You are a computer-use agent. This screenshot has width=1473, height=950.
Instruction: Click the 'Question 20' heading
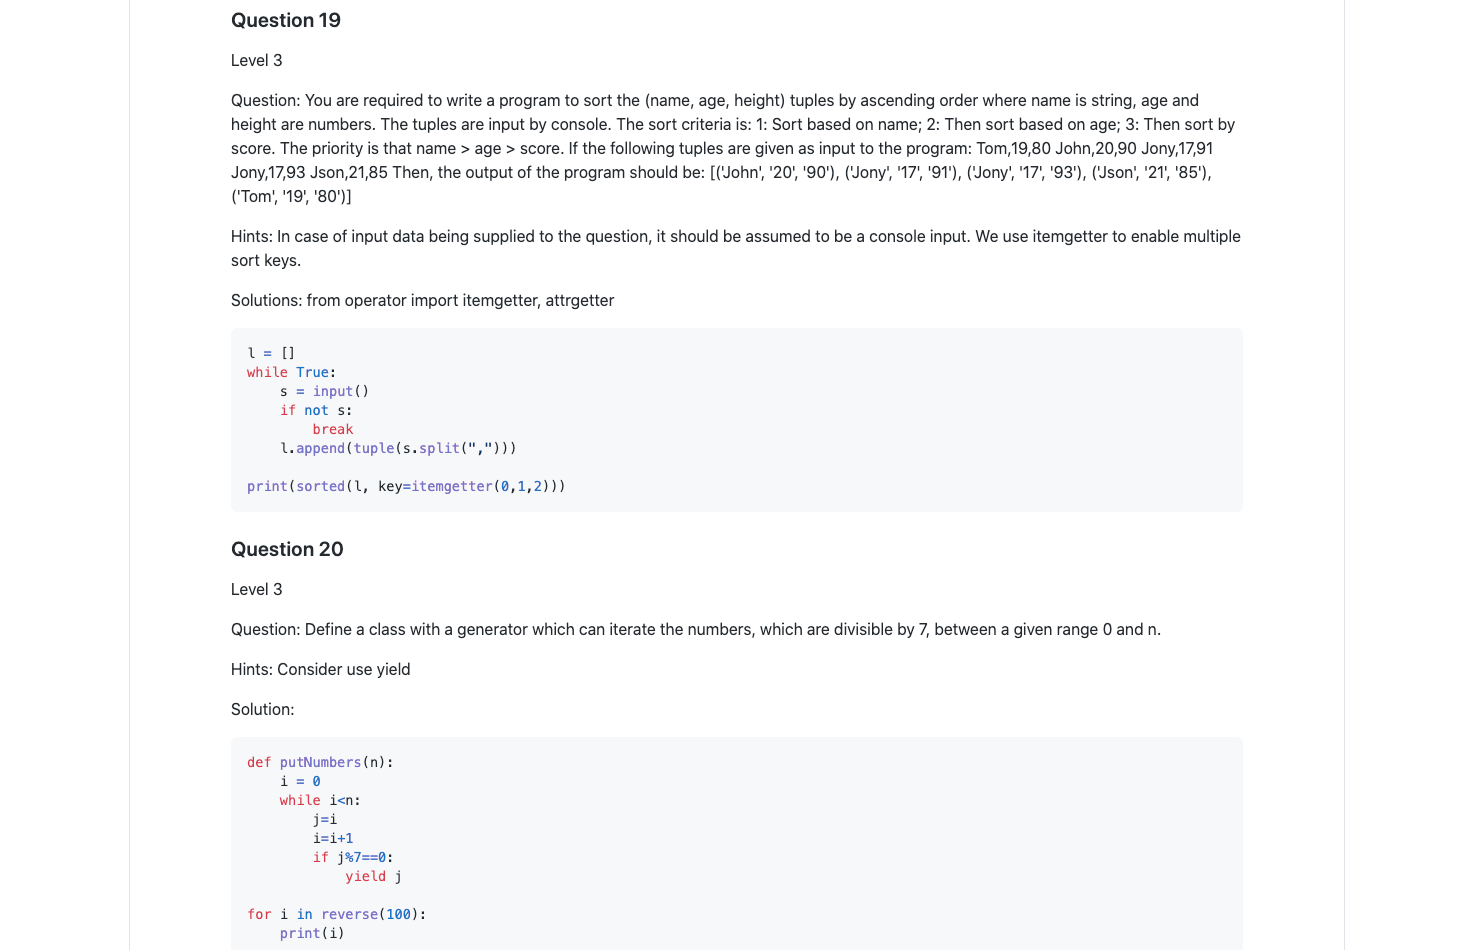[287, 549]
